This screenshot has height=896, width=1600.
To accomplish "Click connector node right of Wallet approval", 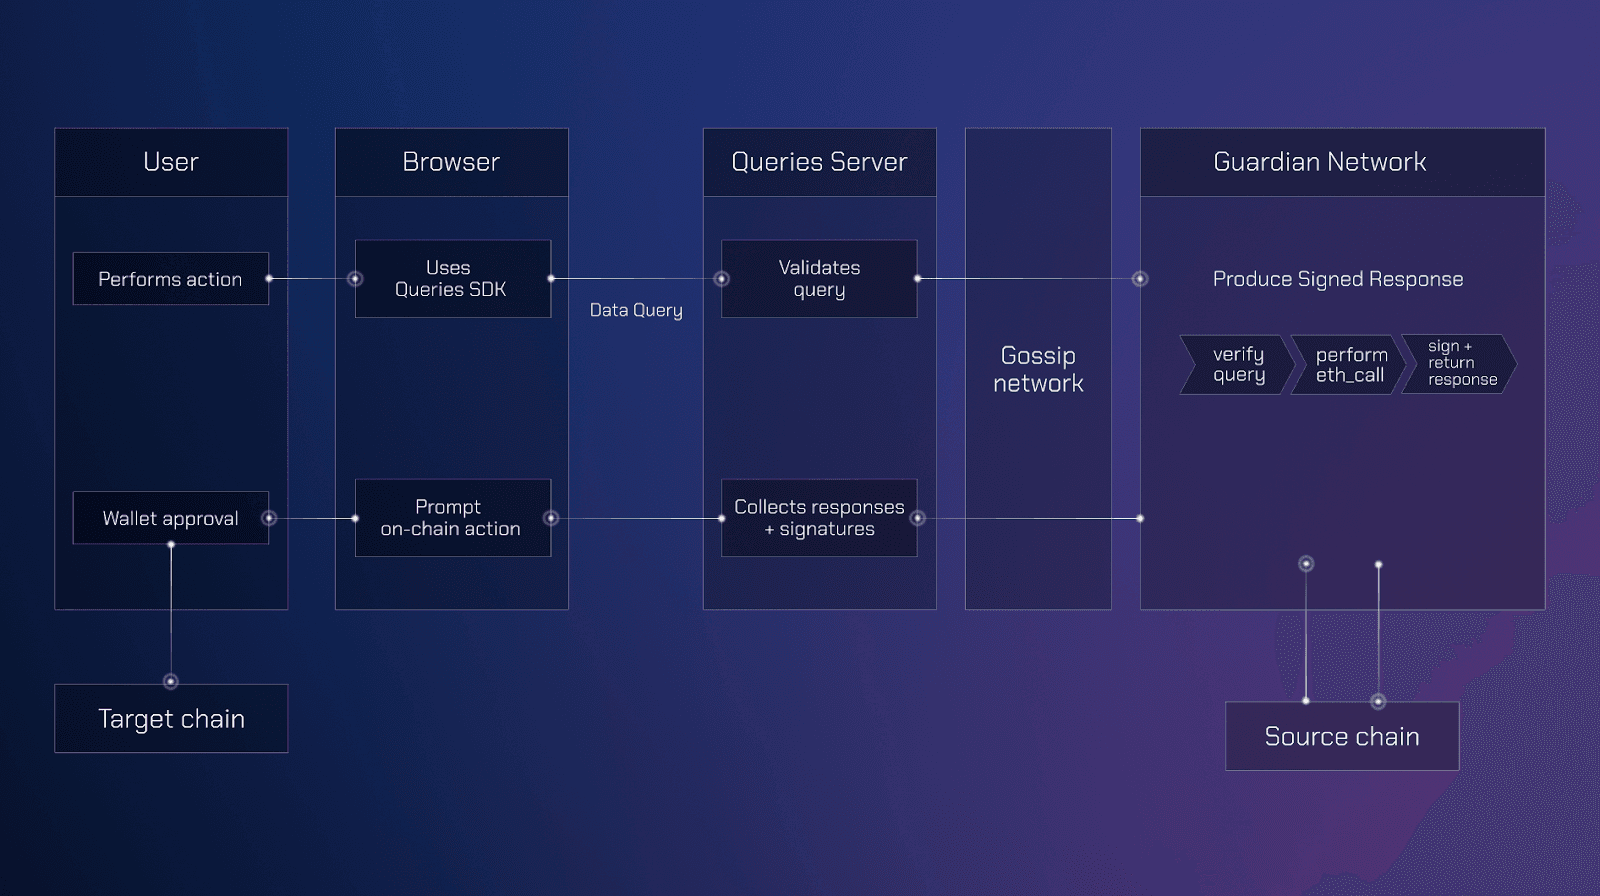I will (x=269, y=518).
